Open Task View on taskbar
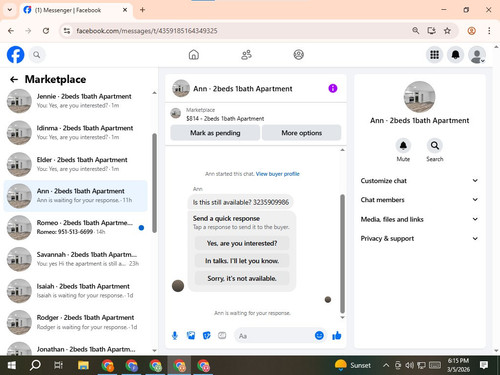This screenshot has width=500, height=375. [58, 365]
